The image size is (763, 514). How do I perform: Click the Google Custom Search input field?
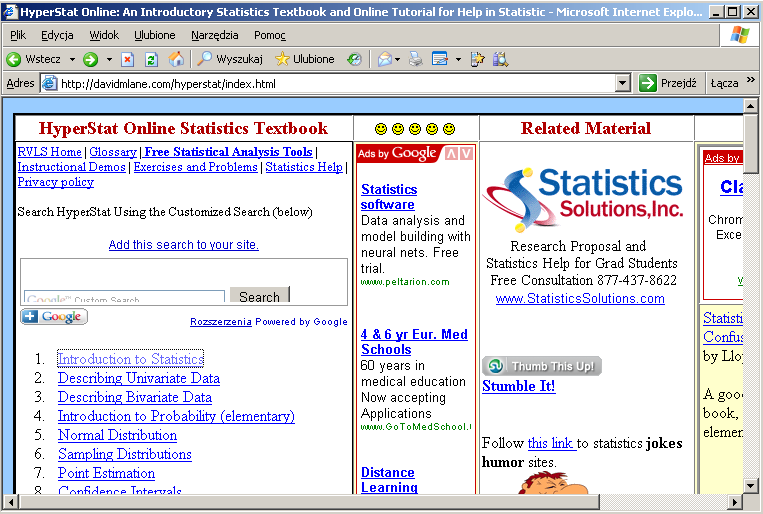(125, 296)
